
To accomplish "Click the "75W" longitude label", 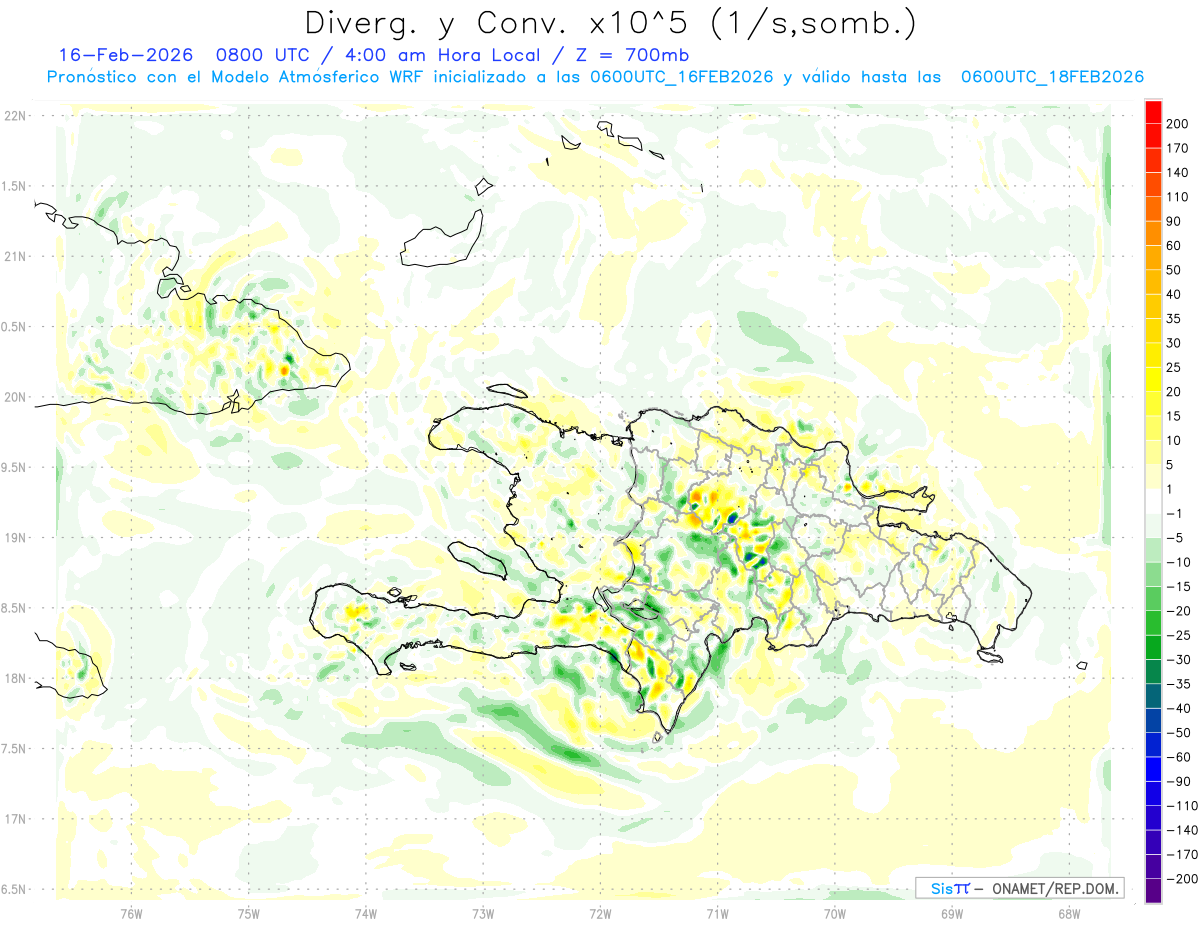I will pyautogui.click(x=249, y=914).
